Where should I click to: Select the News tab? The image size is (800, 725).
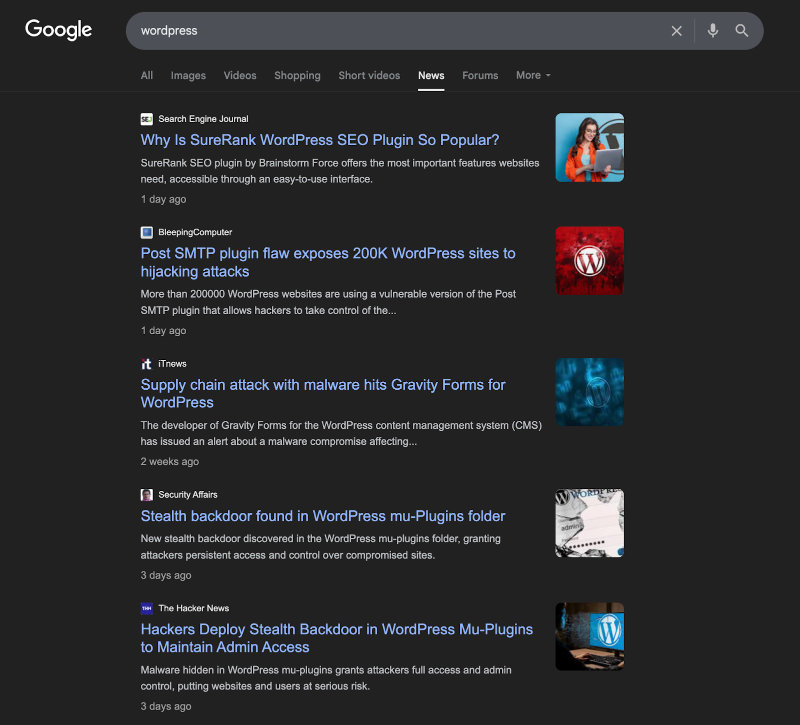pos(431,76)
